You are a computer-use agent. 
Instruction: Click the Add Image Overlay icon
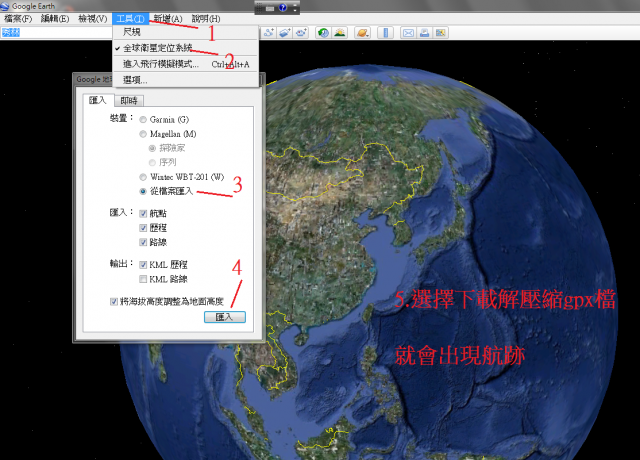point(284,33)
